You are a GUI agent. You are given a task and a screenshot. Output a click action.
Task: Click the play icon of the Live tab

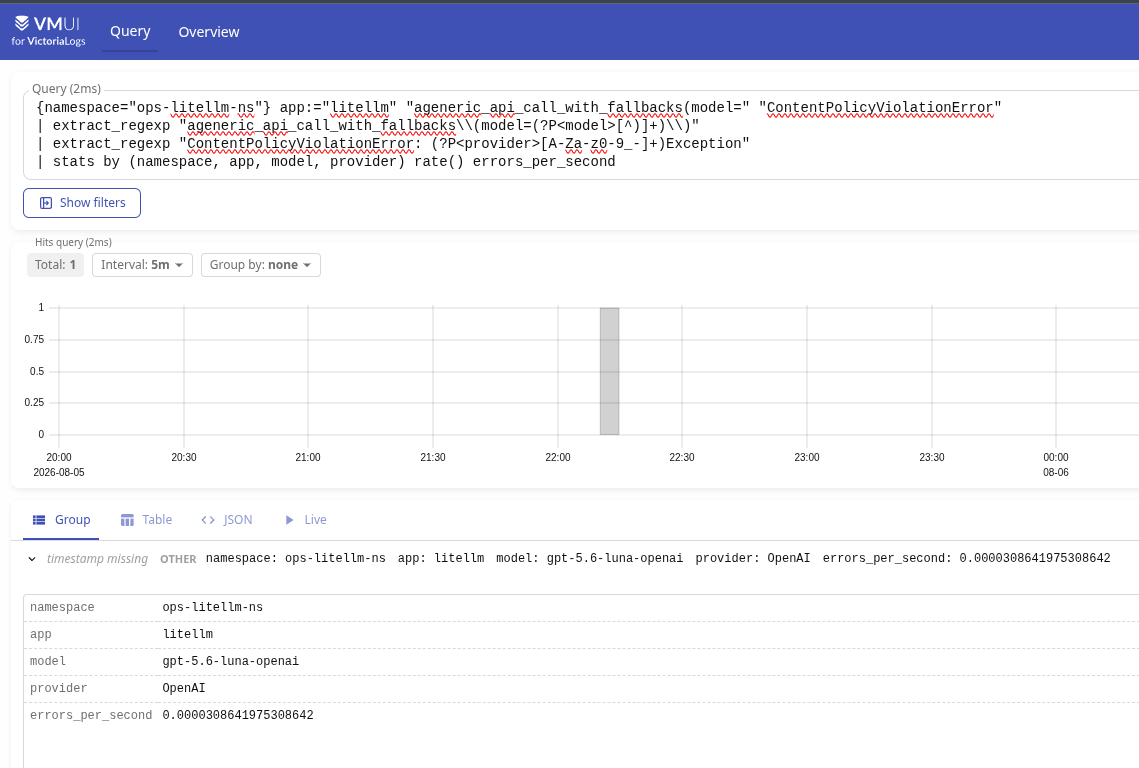tap(289, 520)
